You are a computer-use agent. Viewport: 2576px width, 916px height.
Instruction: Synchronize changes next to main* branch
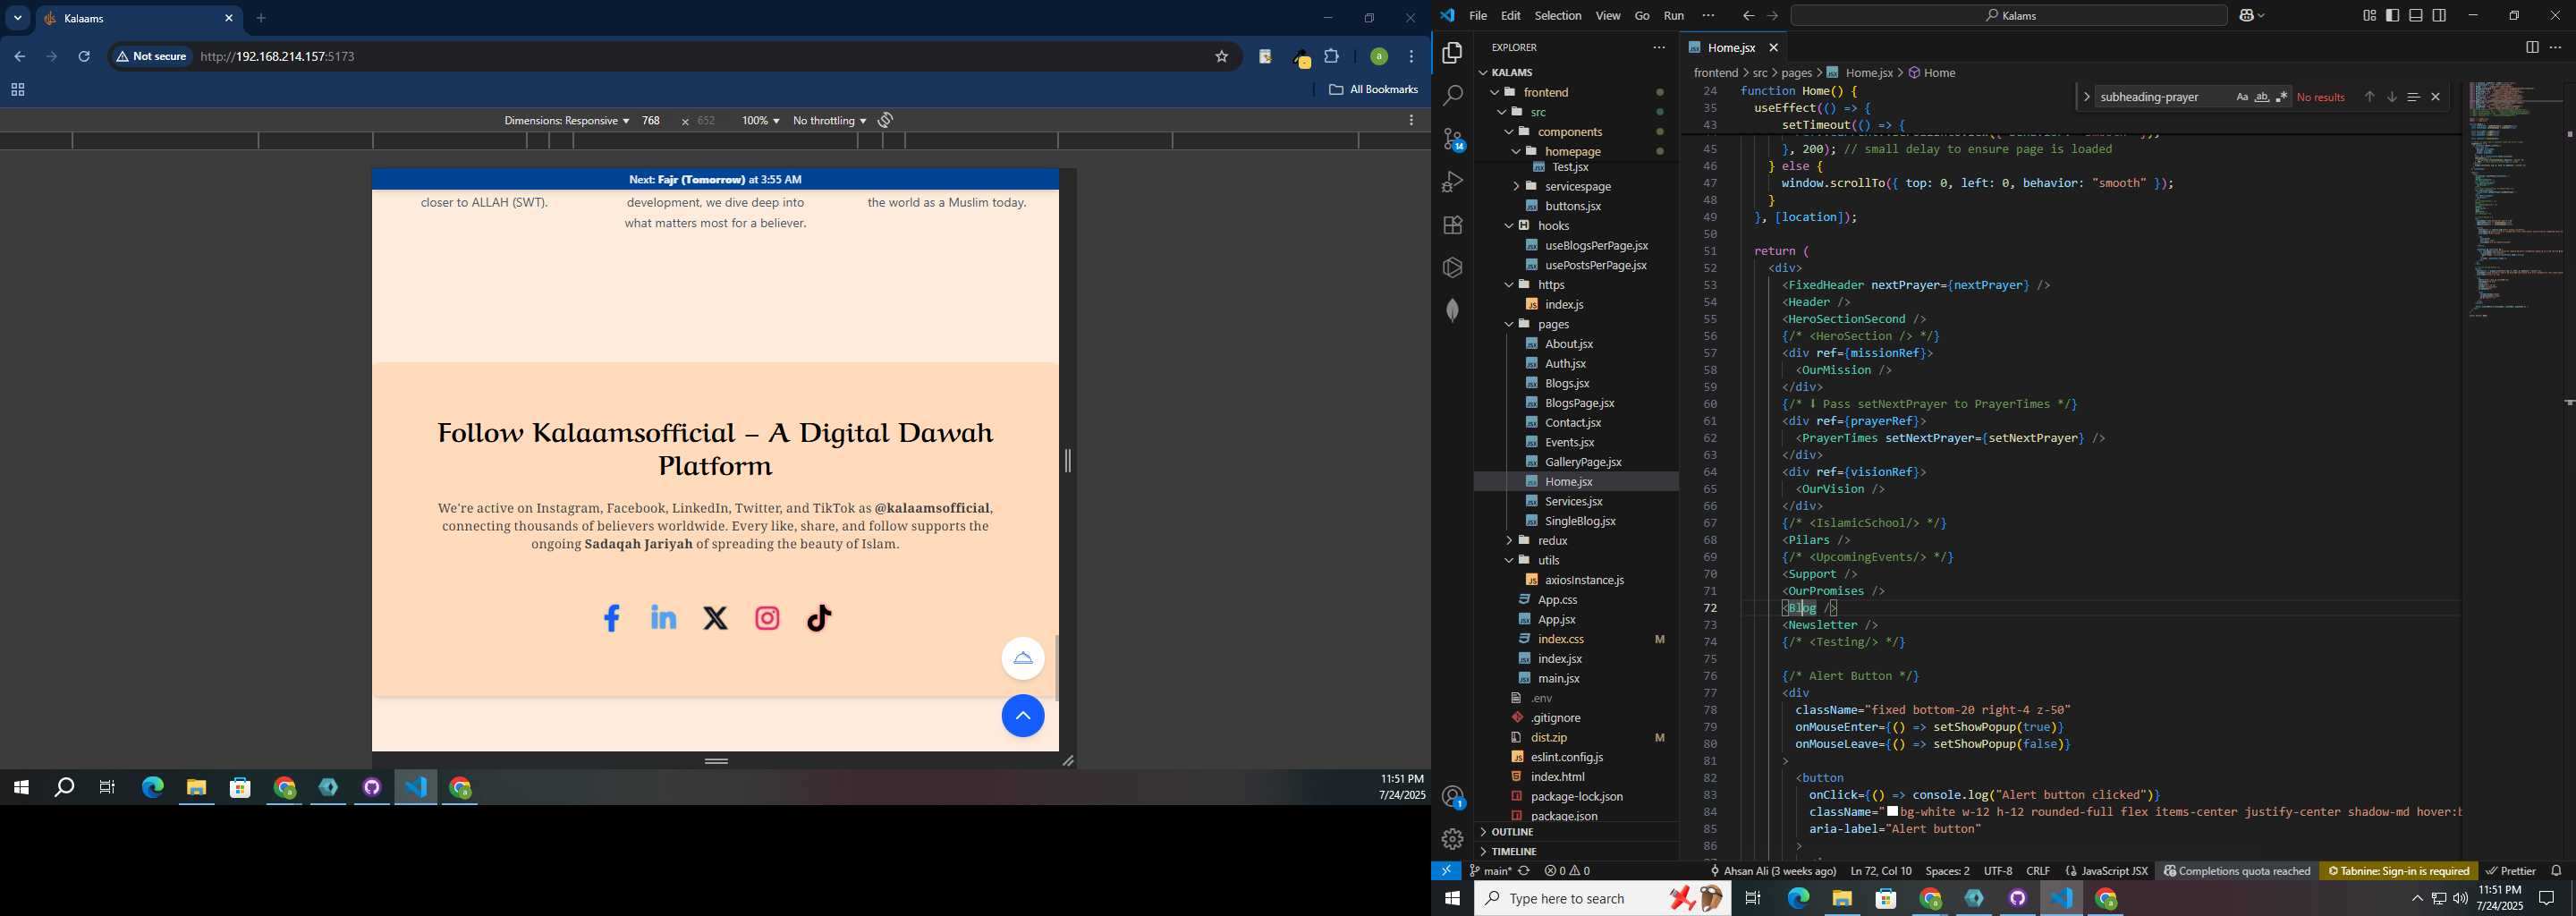1525,871
